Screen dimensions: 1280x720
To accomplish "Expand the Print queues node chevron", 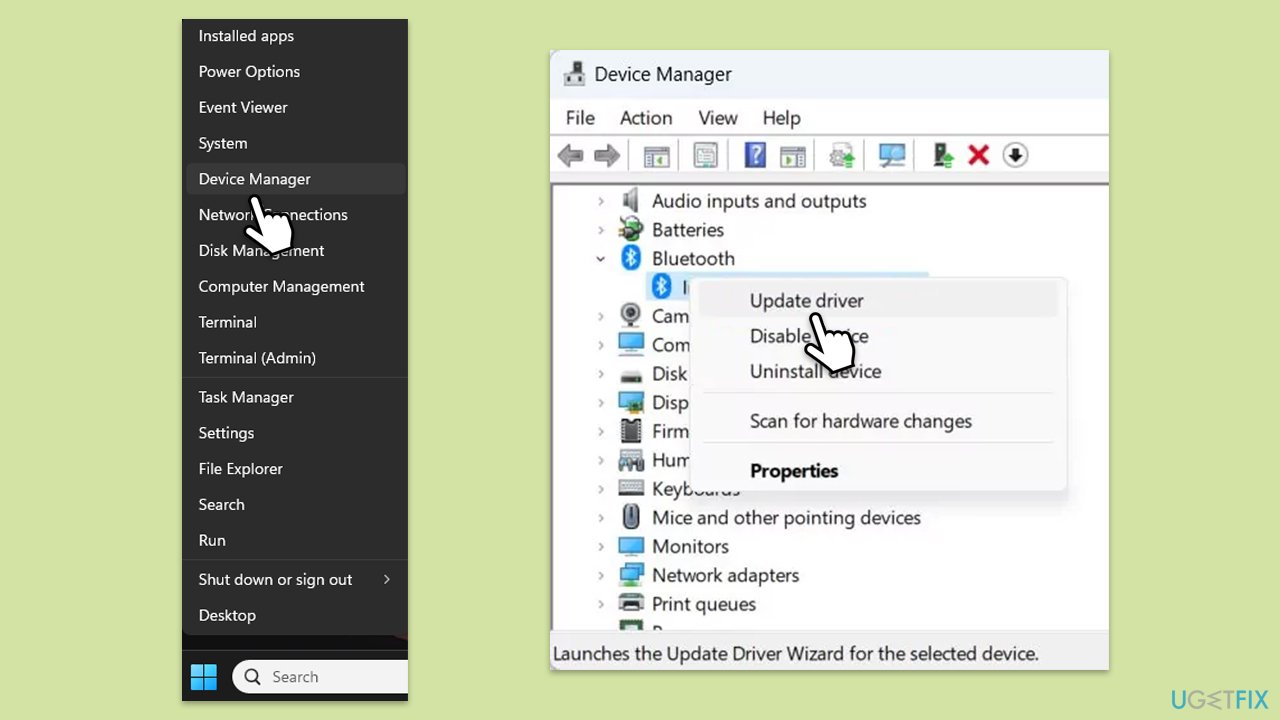I will pos(601,604).
